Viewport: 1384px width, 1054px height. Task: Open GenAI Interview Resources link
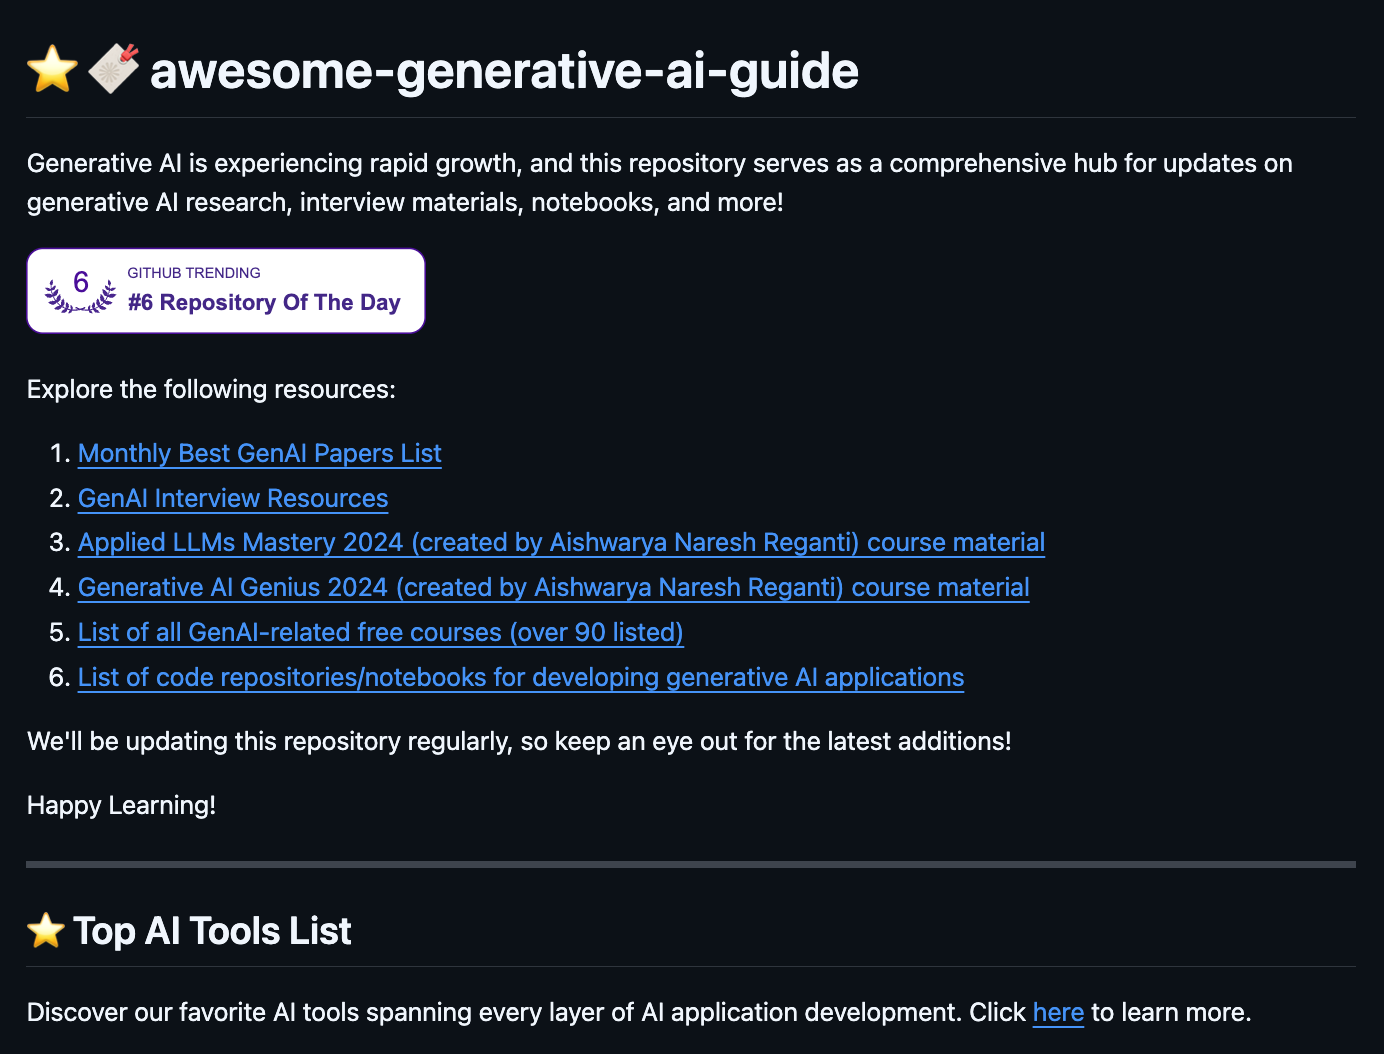pos(233,498)
